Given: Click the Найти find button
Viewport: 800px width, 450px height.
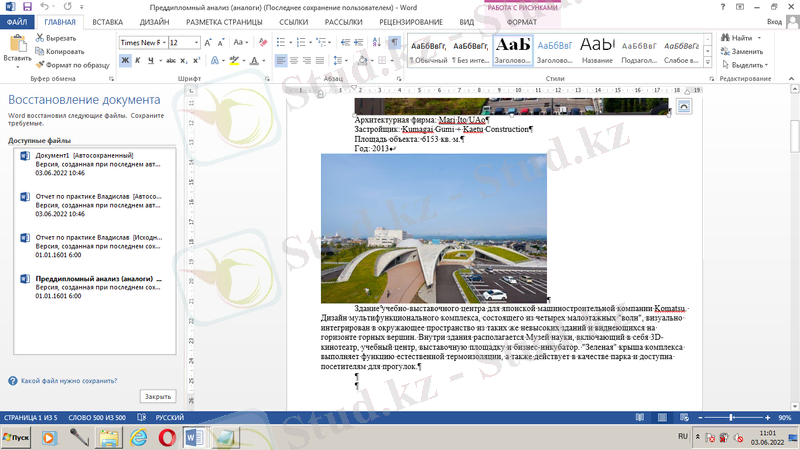Looking at the screenshot, I should point(740,38).
